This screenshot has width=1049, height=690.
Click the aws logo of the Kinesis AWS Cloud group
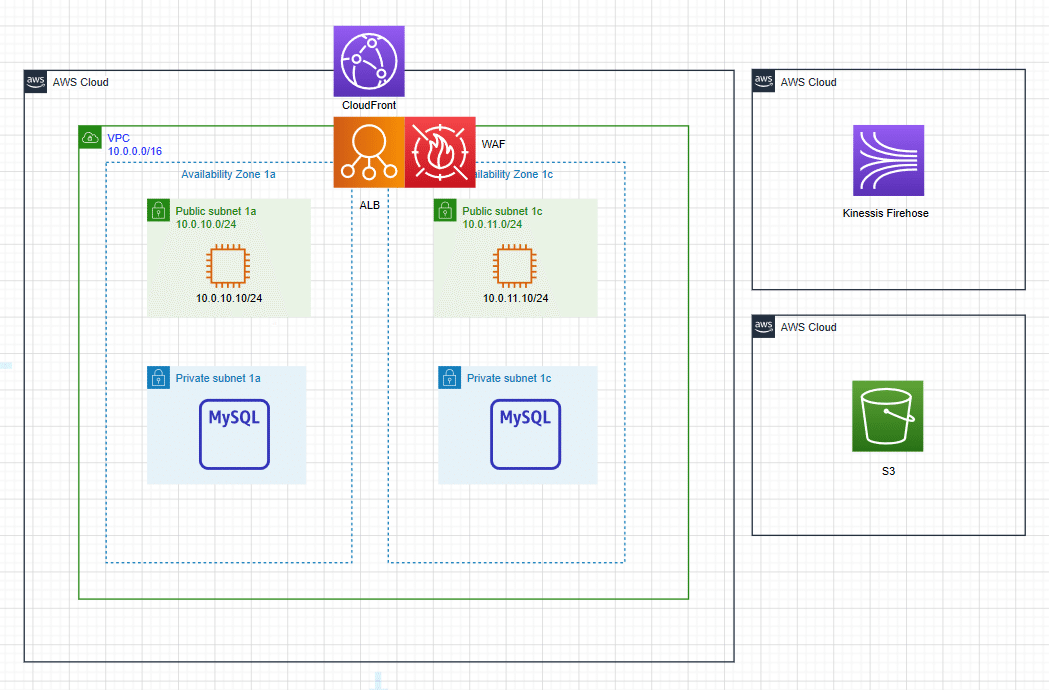click(x=763, y=81)
